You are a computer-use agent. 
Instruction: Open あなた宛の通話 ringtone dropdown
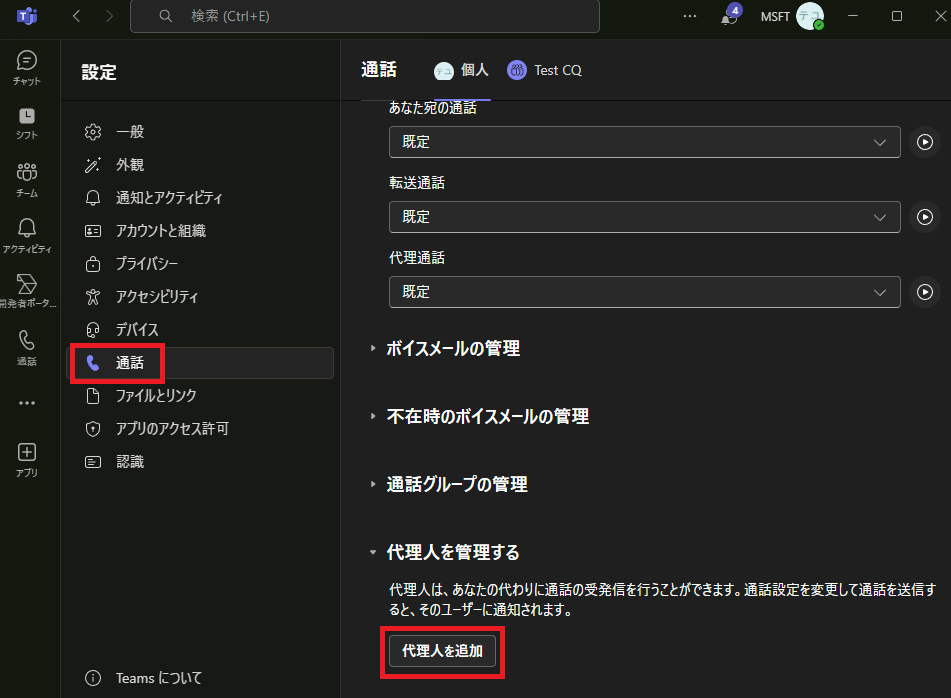tap(644, 142)
